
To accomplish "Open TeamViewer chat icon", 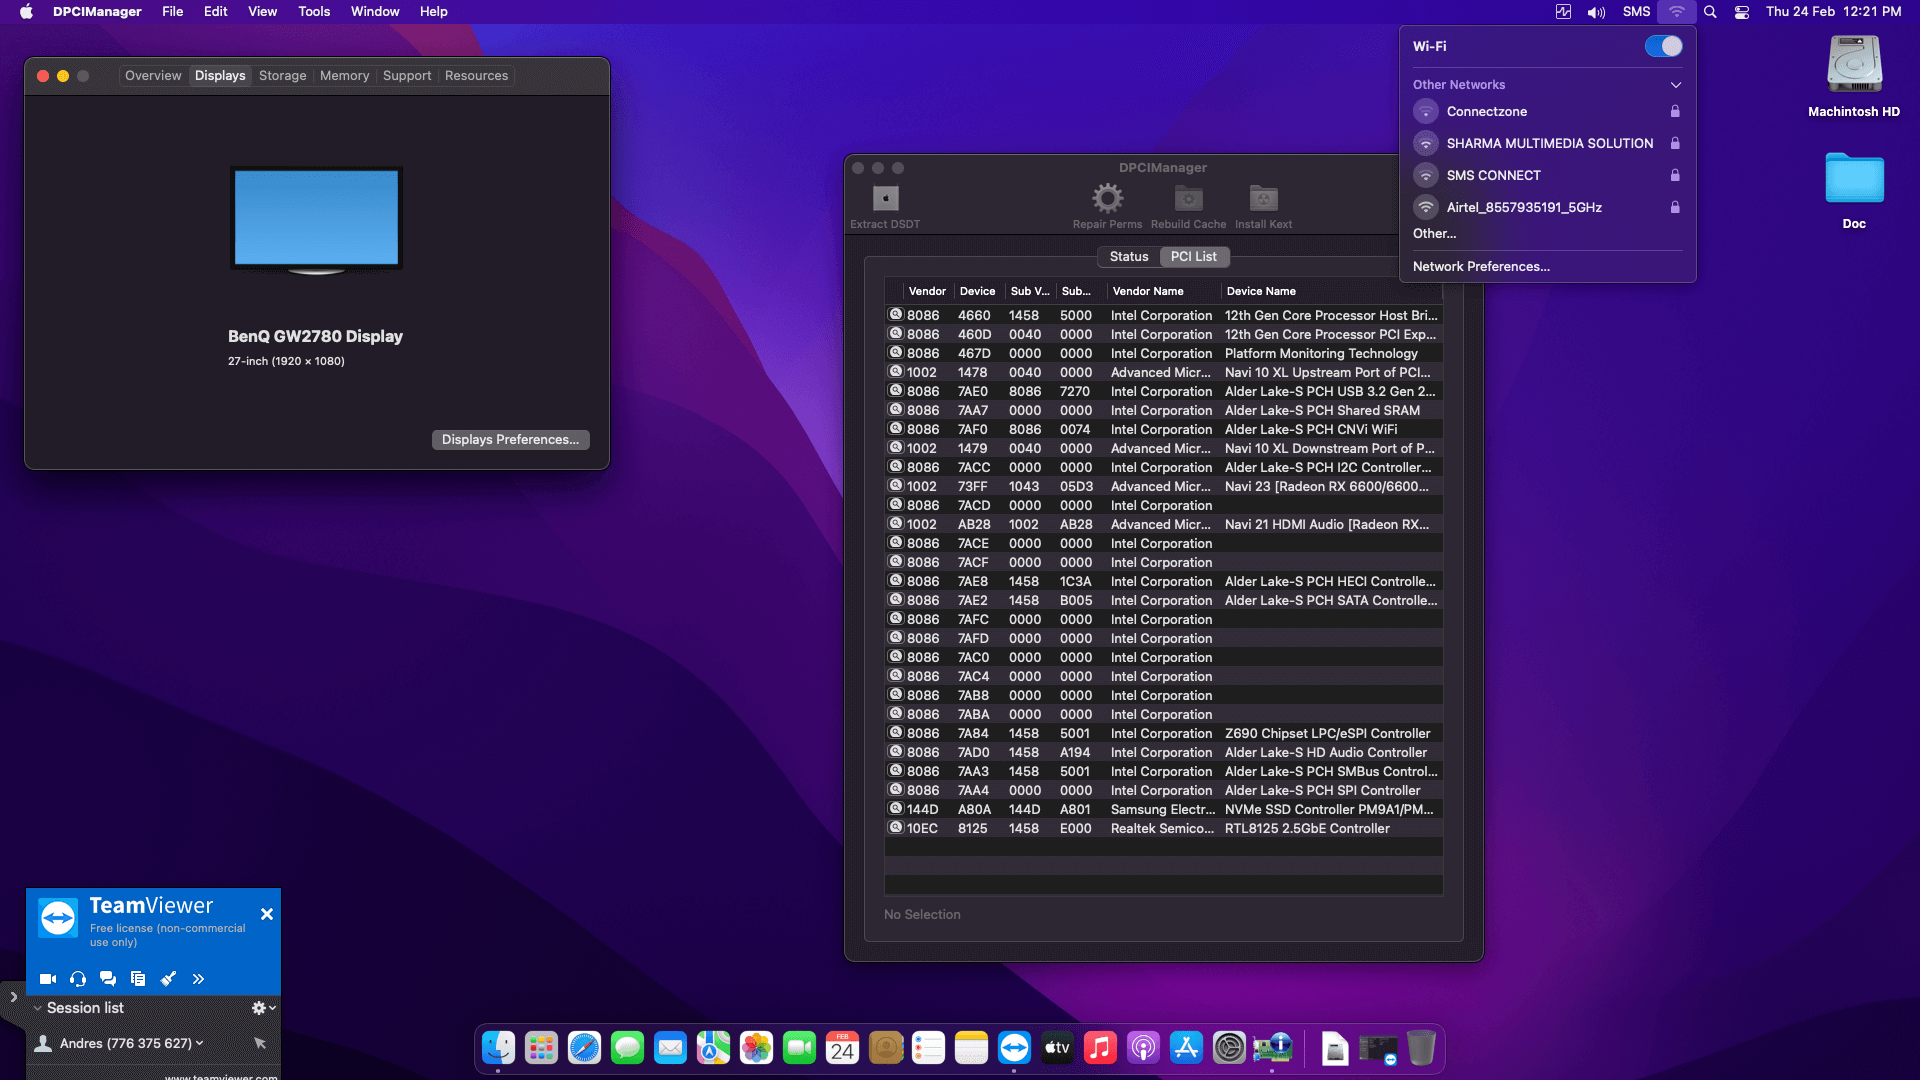I will [x=108, y=979].
